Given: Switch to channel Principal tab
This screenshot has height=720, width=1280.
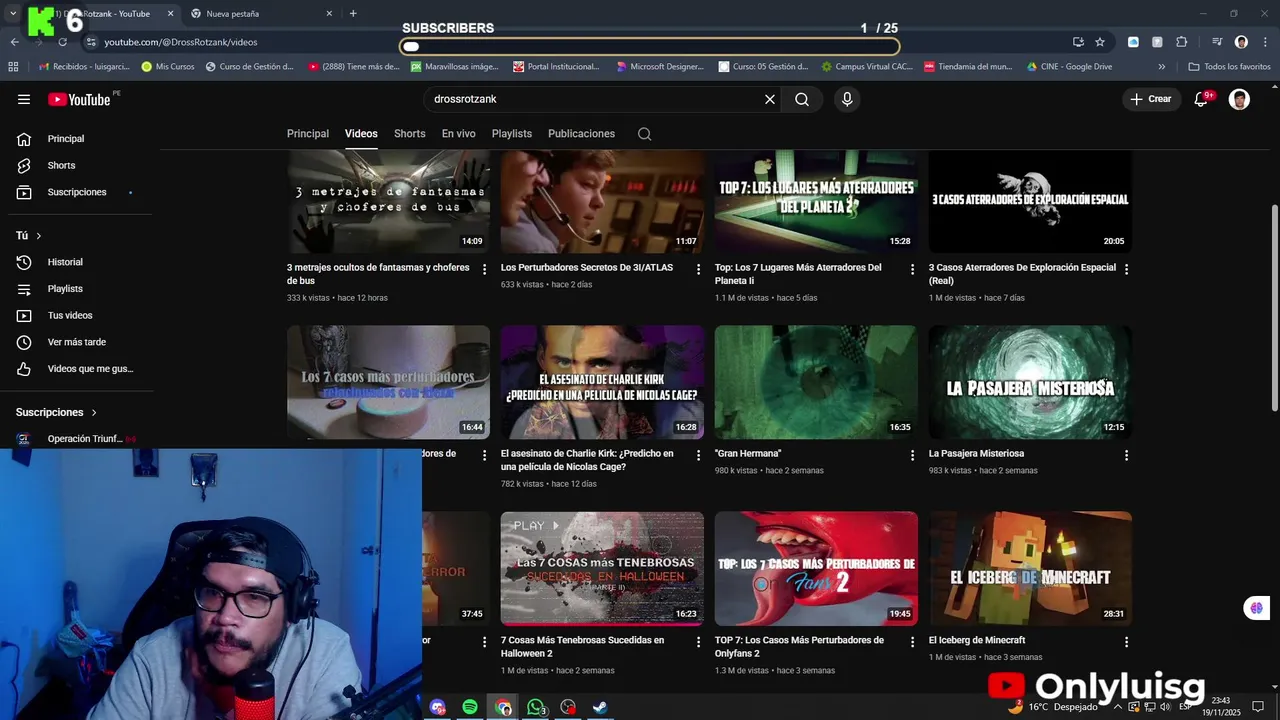Looking at the screenshot, I should coord(308,134).
